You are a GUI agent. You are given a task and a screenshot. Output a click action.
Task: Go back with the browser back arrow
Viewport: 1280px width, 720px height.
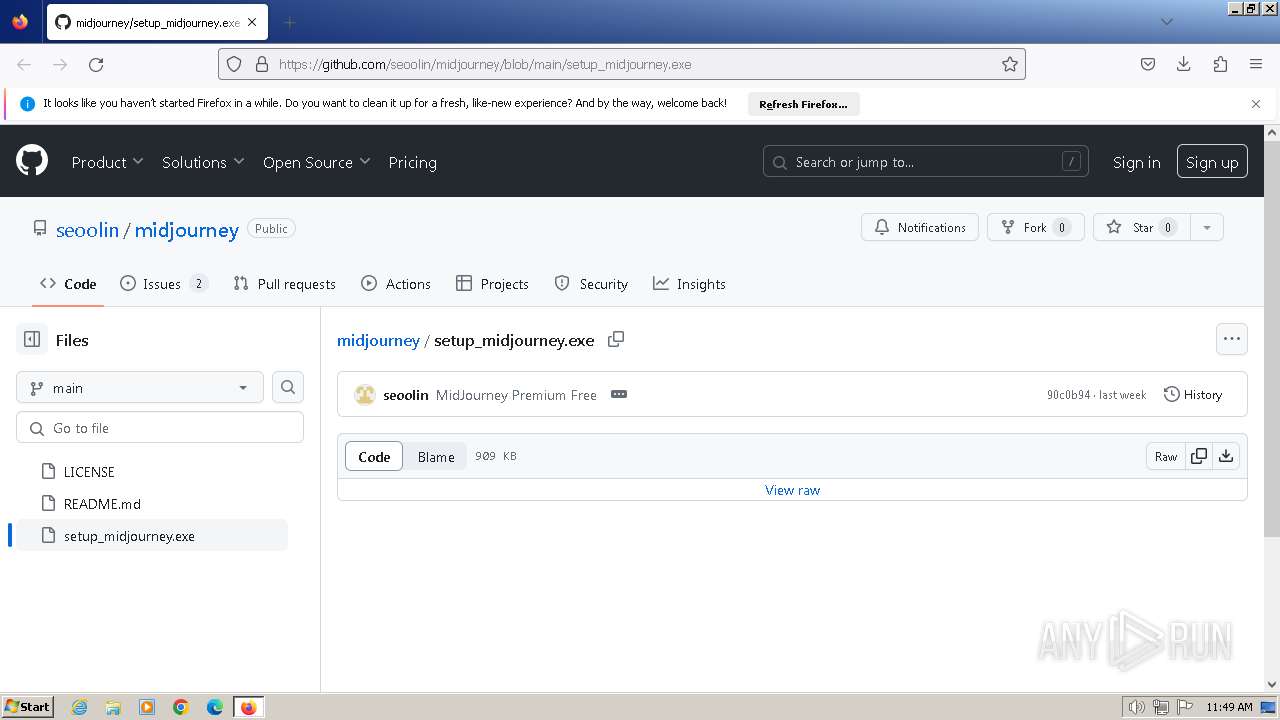tap(24, 64)
